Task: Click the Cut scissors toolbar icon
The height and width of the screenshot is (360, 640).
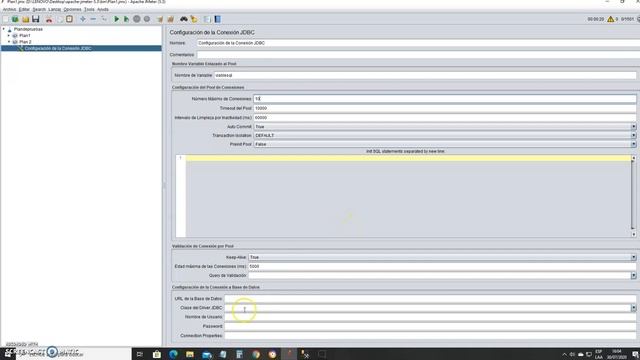Action: 49,19
